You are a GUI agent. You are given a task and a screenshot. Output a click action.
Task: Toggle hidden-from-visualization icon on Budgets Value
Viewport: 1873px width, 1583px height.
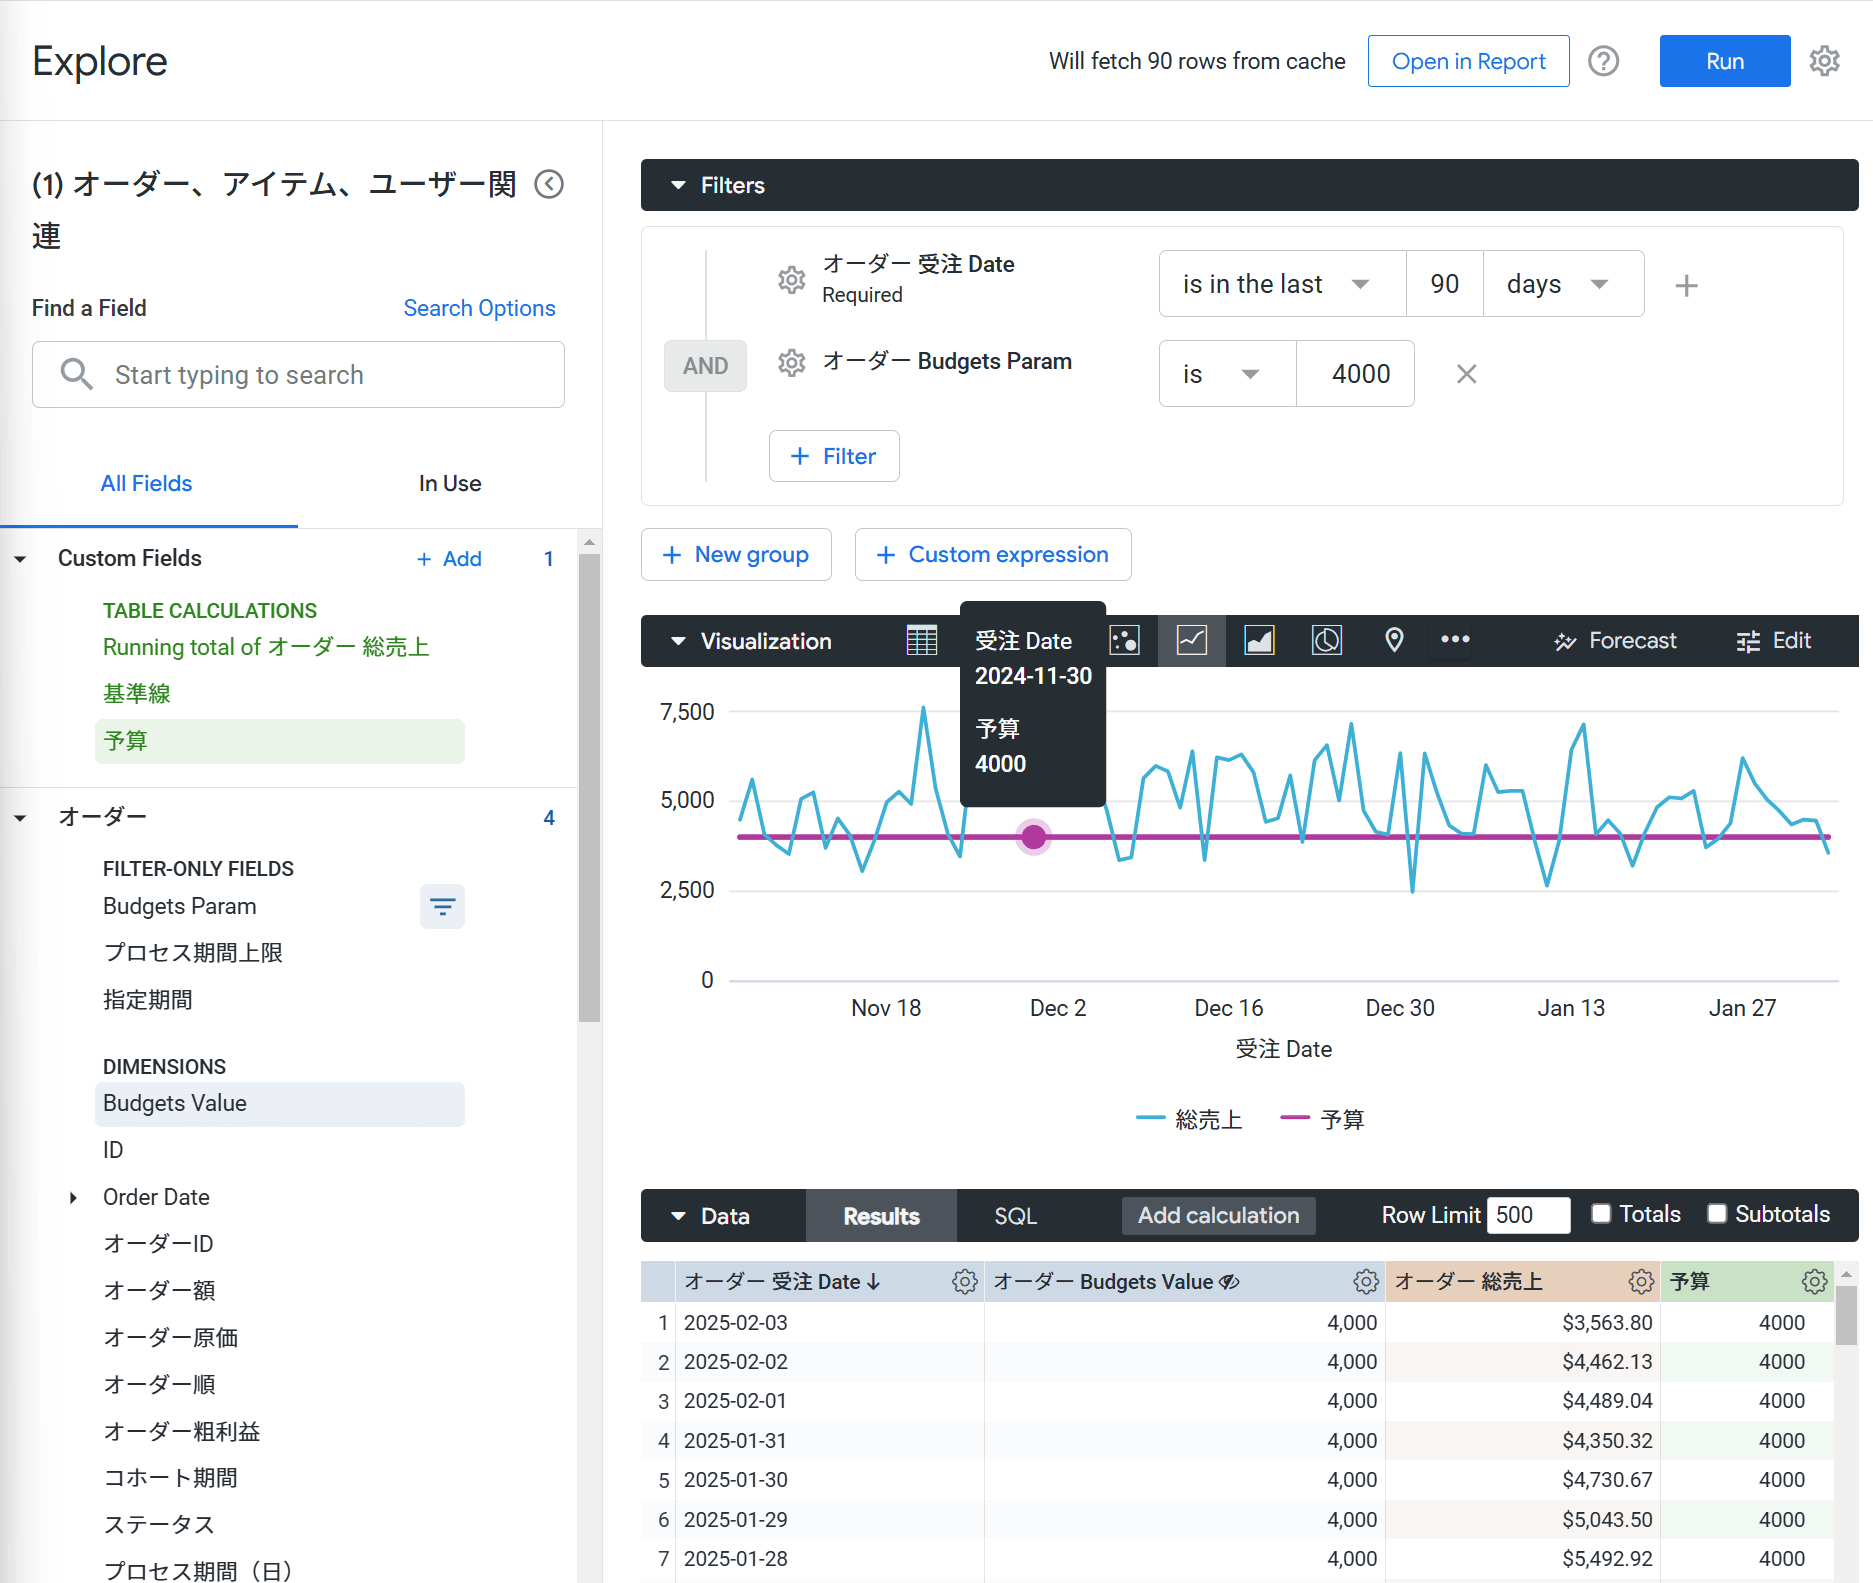tap(1230, 1282)
